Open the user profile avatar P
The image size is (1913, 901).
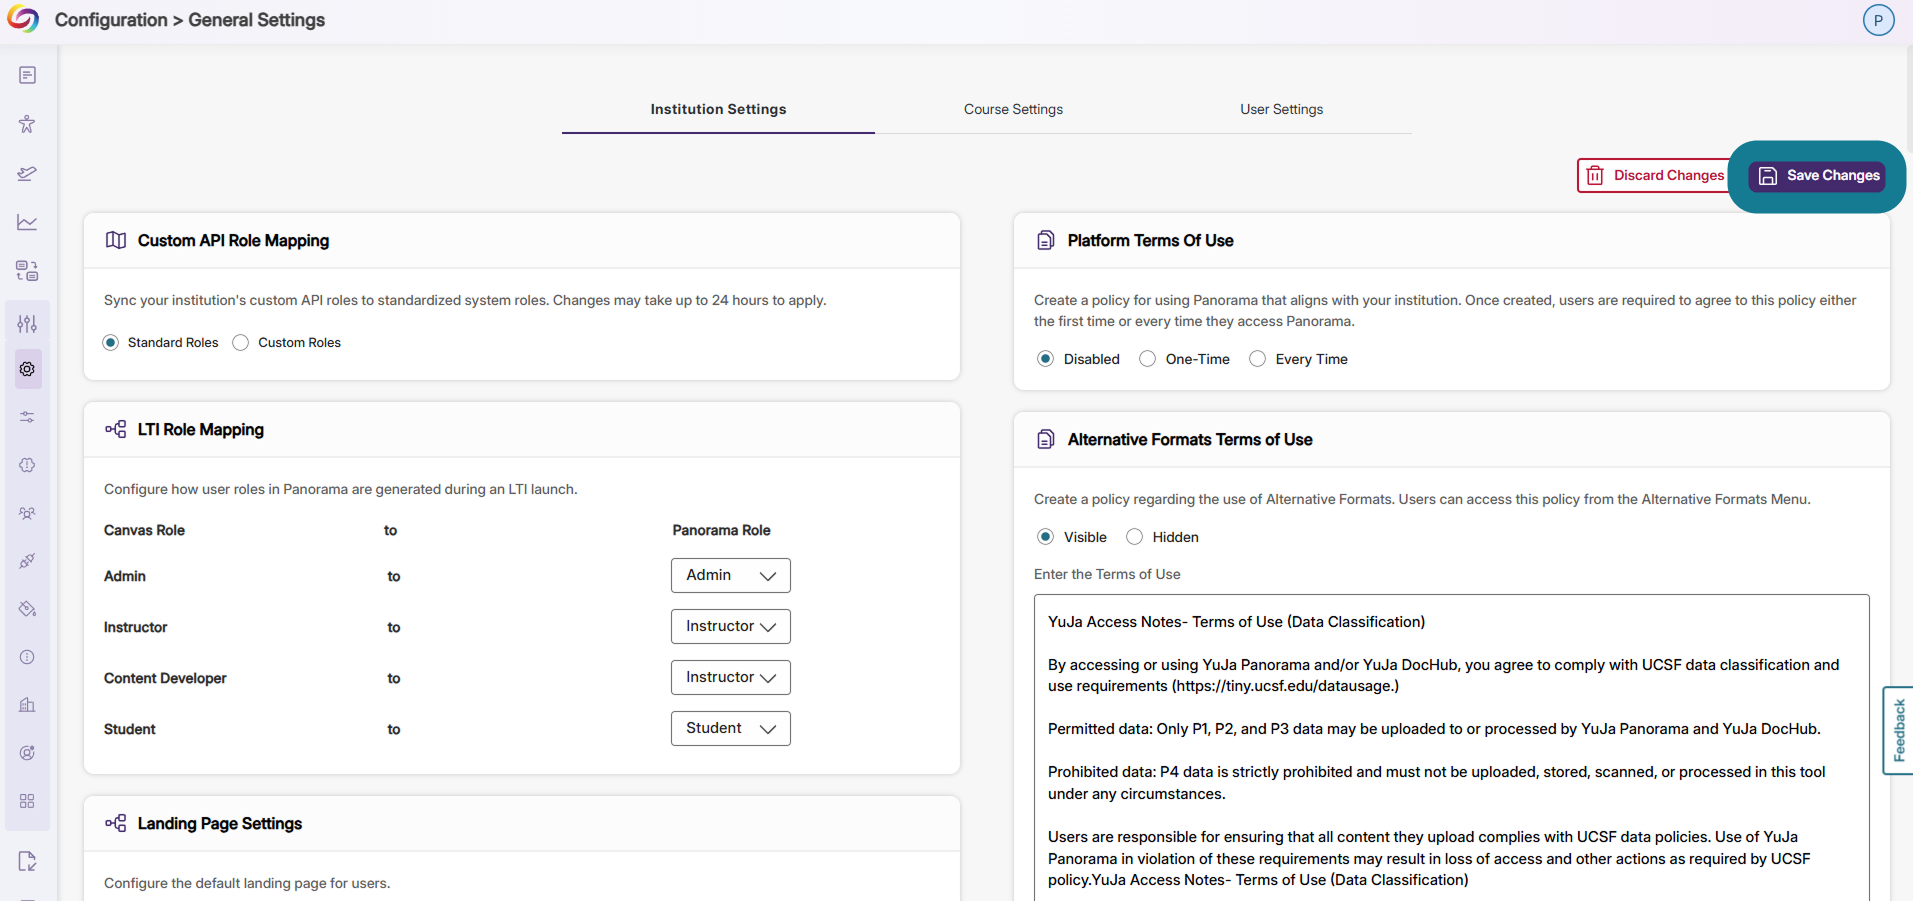coord(1878,20)
